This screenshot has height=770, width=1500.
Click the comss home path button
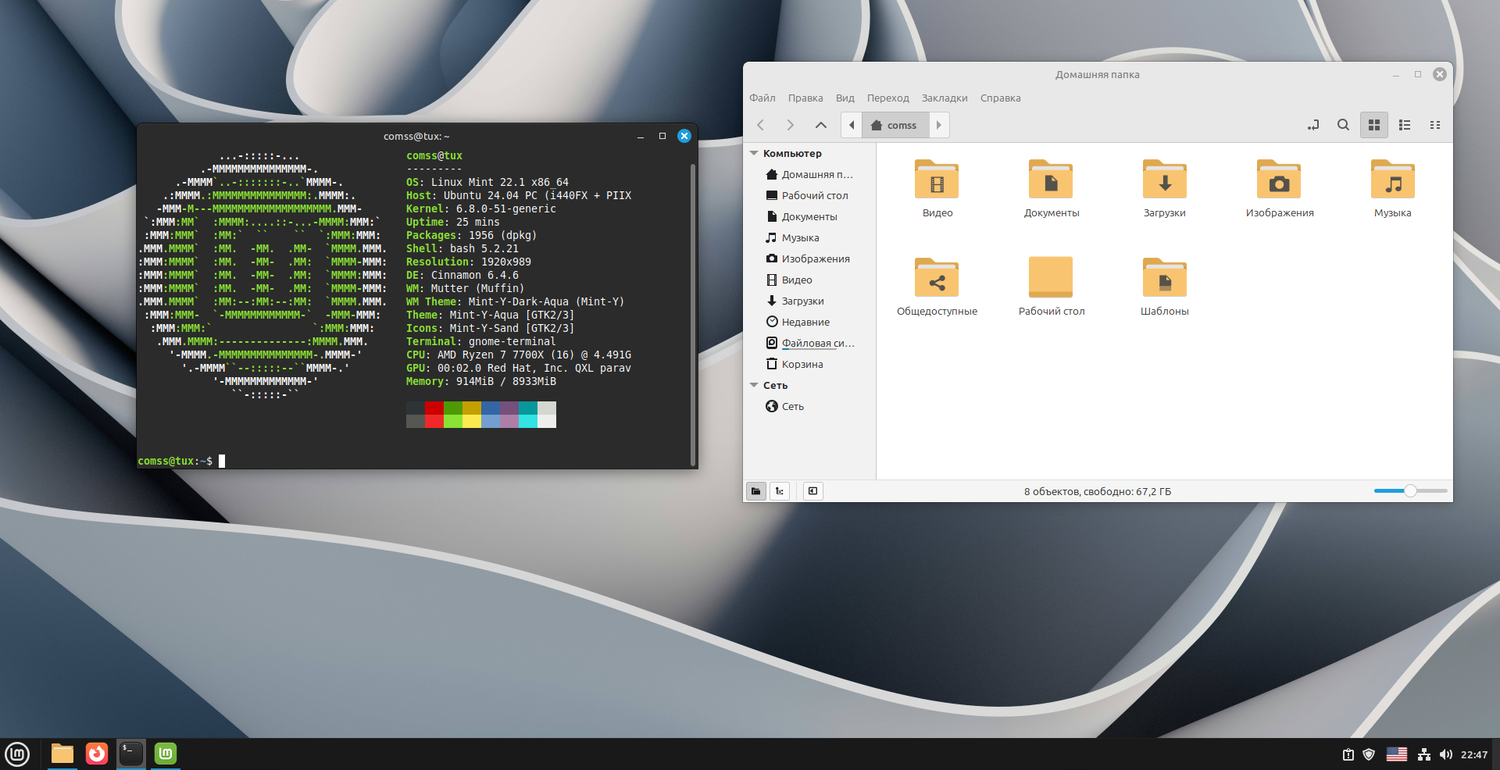894,125
